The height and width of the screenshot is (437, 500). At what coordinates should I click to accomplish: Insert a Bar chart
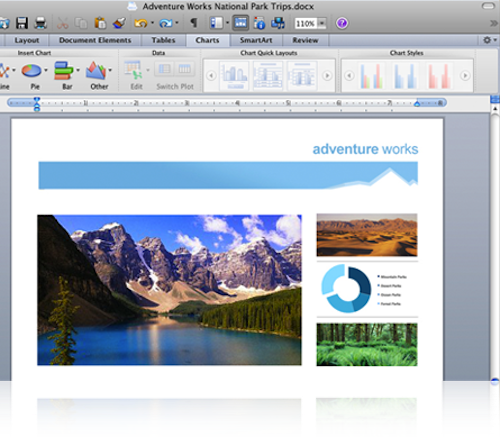point(64,71)
